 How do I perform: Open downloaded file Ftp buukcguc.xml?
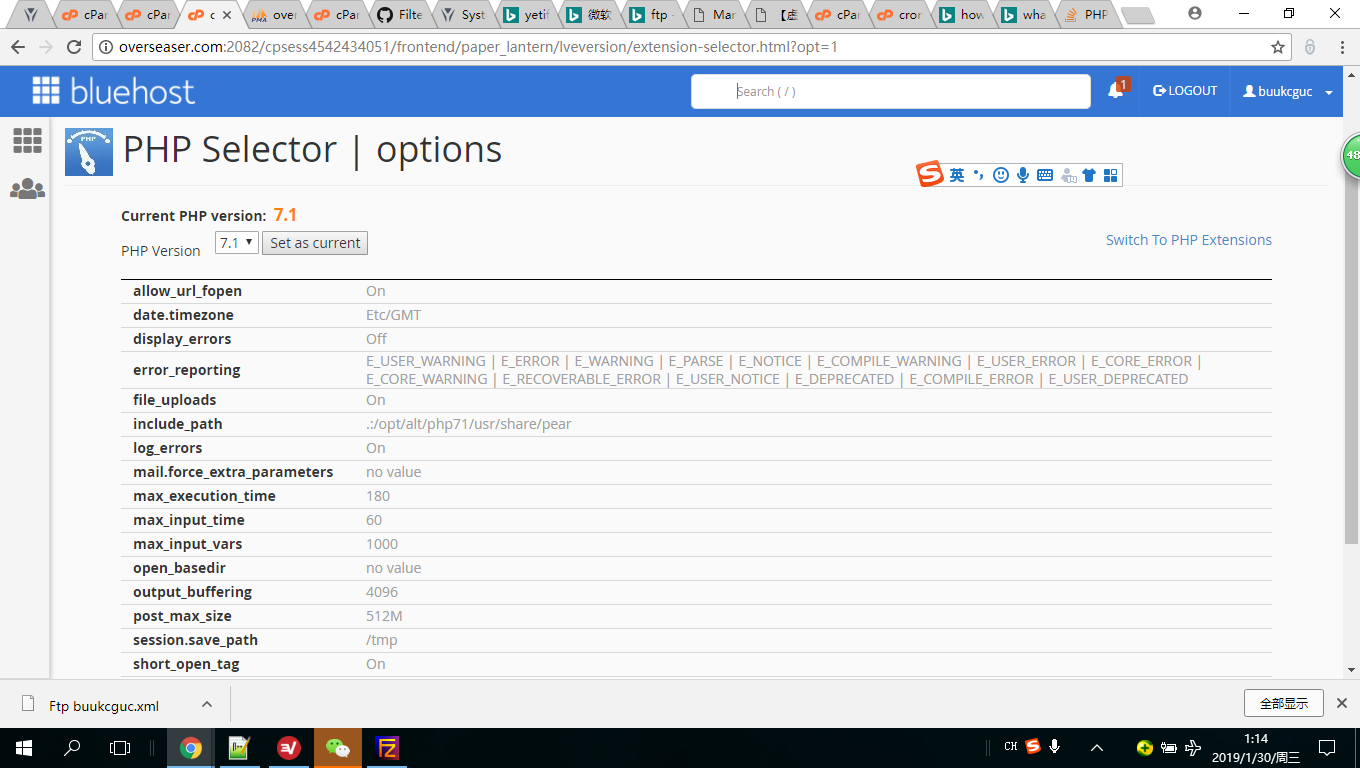point(103,705)
